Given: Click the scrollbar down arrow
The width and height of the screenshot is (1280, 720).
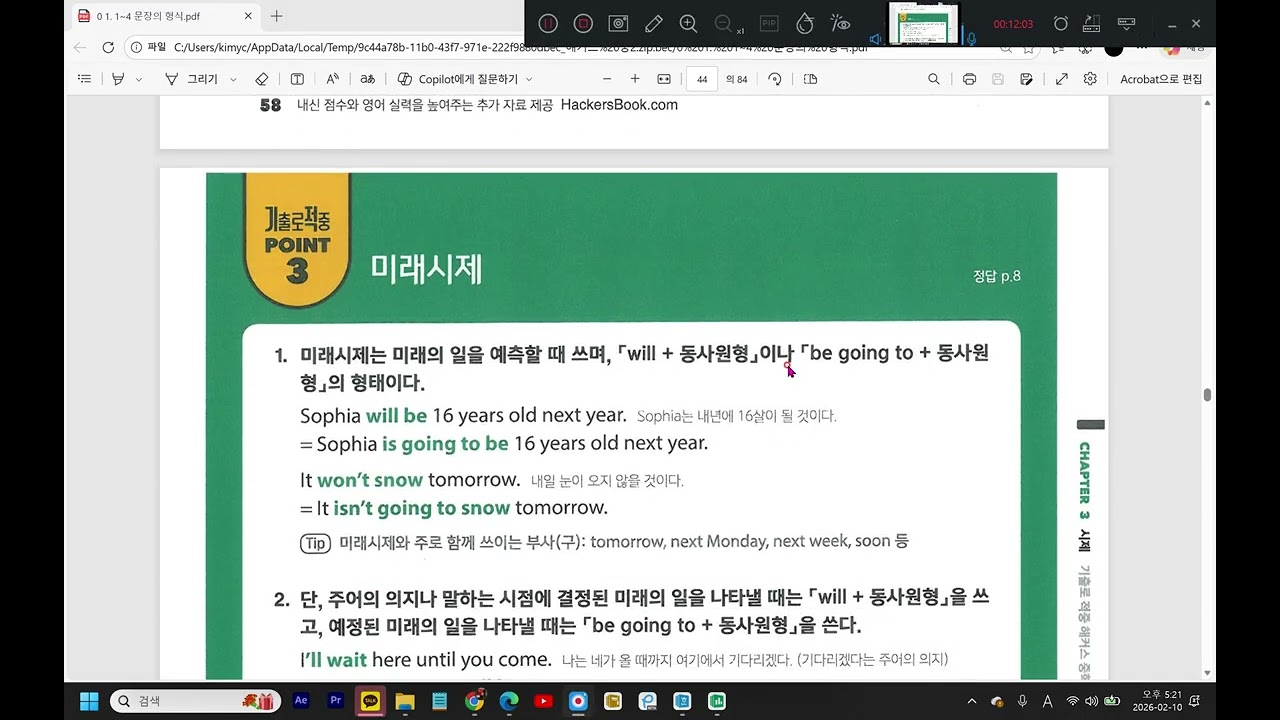Looking at the screenshot, I should (x=1207, y=673).
